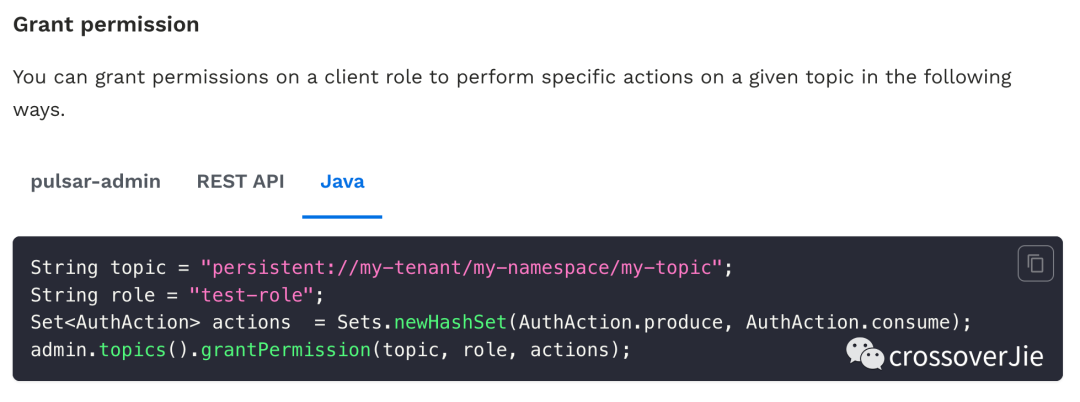Viewport: 1080px width, 402px height.
Task: Click the WeChat logo in the watermark
Action: tap(865, 354)
